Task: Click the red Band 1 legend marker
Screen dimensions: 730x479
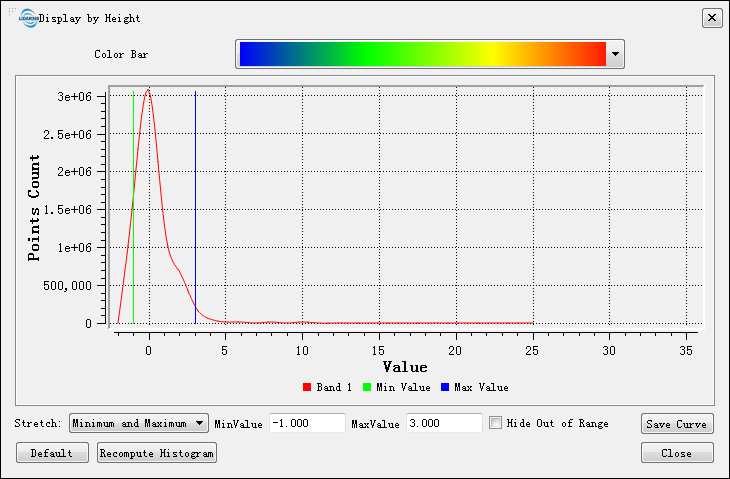Action: click(306, 387)
